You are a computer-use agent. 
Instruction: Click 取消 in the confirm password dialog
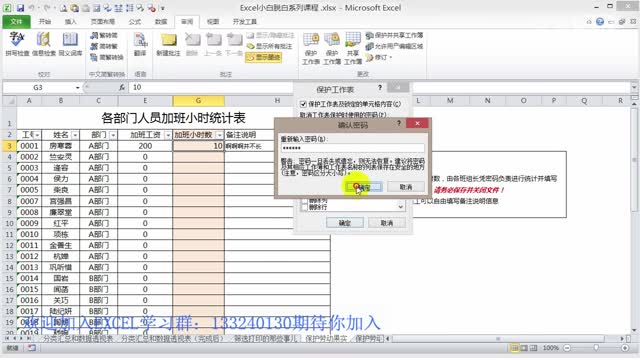406,187
